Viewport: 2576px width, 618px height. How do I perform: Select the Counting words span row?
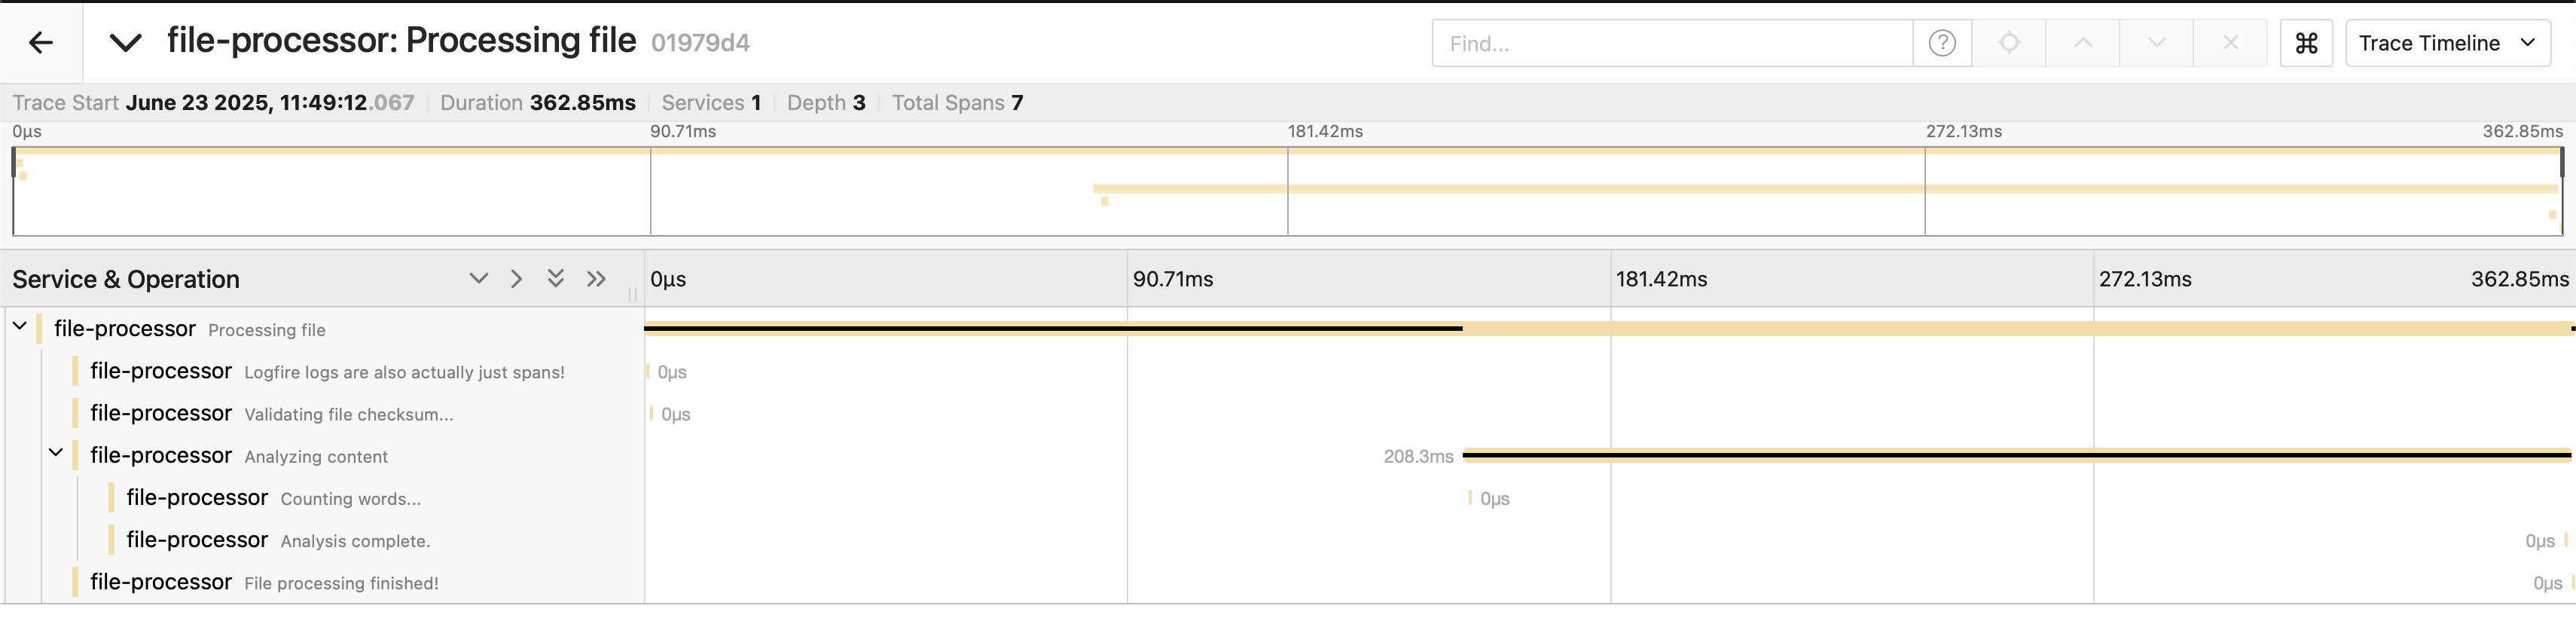tap(350, 498)
